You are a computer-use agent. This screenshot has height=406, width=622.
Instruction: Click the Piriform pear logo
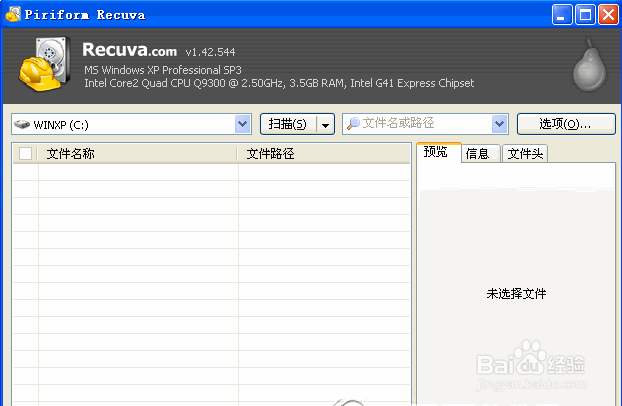coord(589,65)
